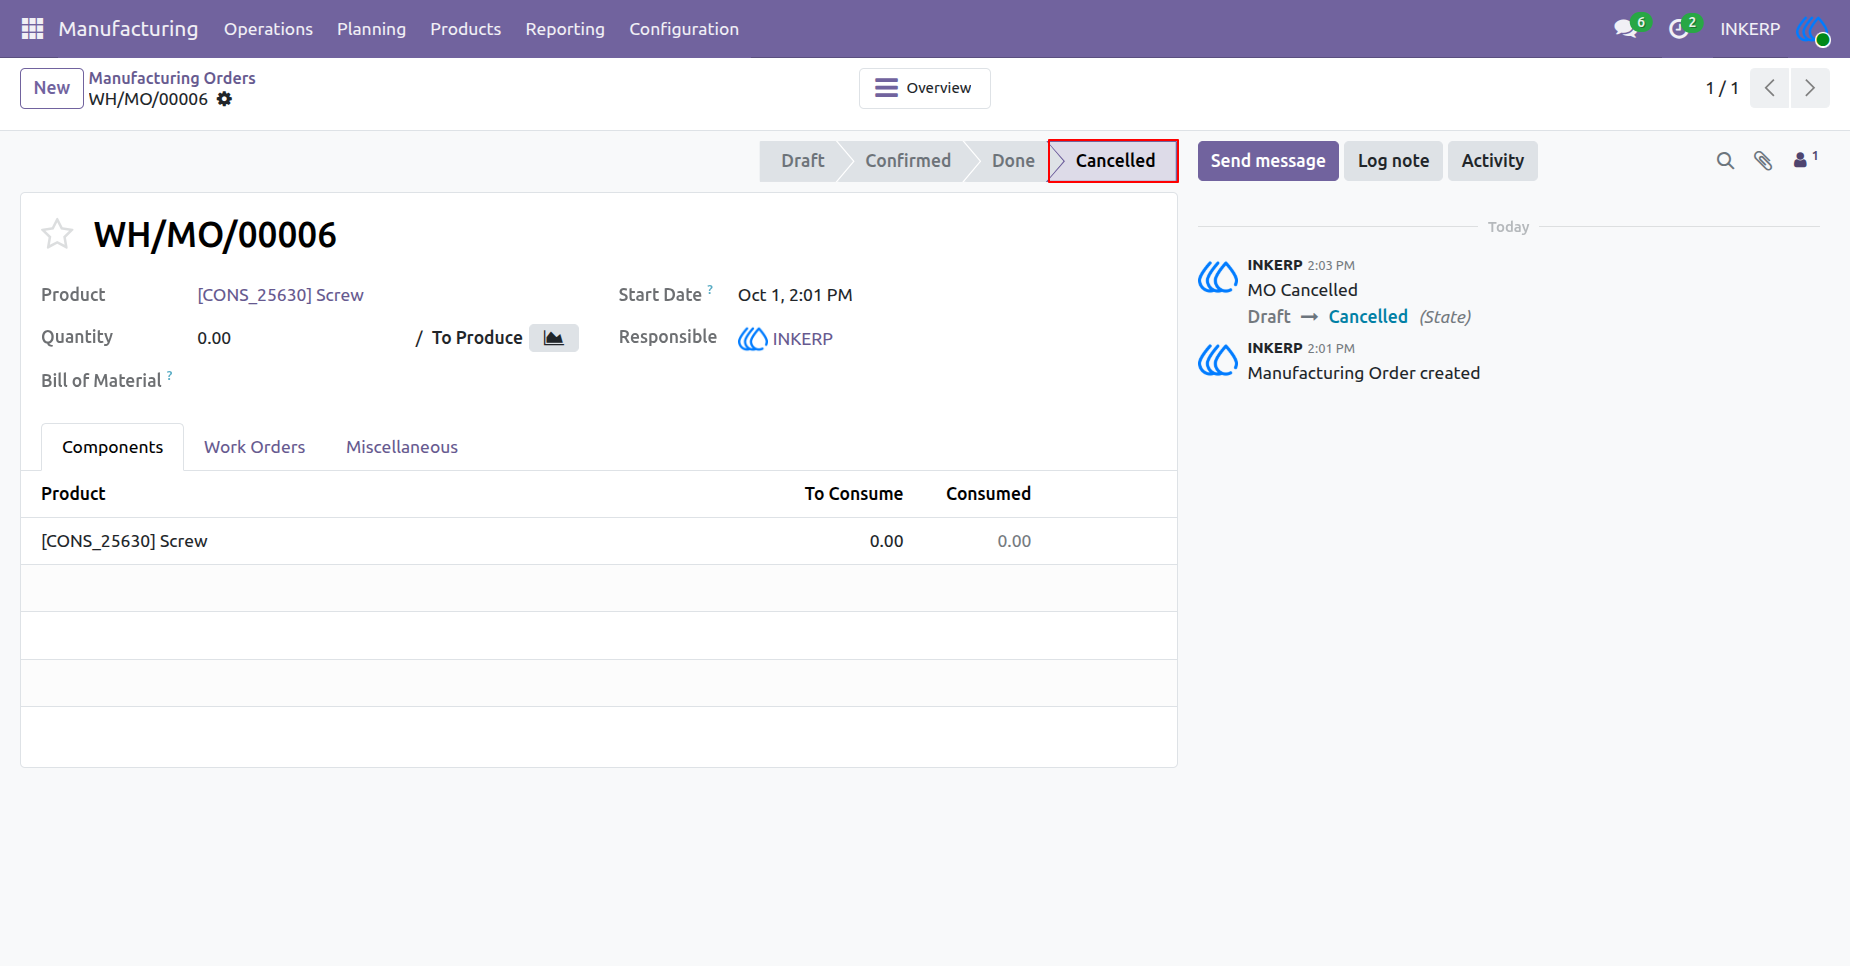Click the Start Date value Oct 1, 2:01 PM
Viewport: 1850px width, 966px height.
click(x=795, y=295)
